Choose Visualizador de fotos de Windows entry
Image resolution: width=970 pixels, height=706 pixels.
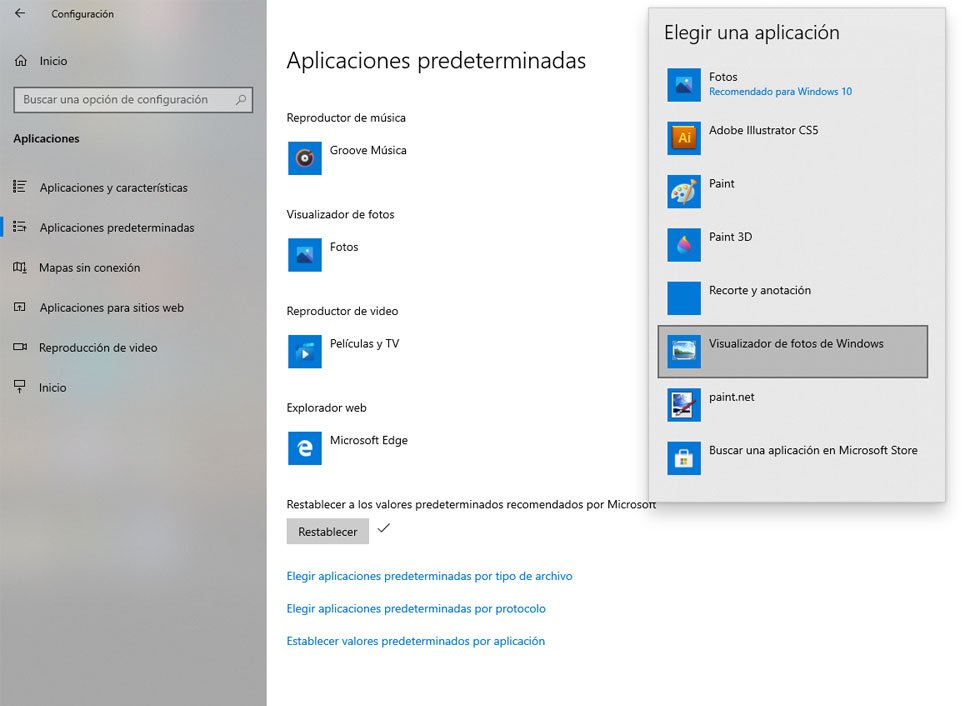tap(793, 351)
